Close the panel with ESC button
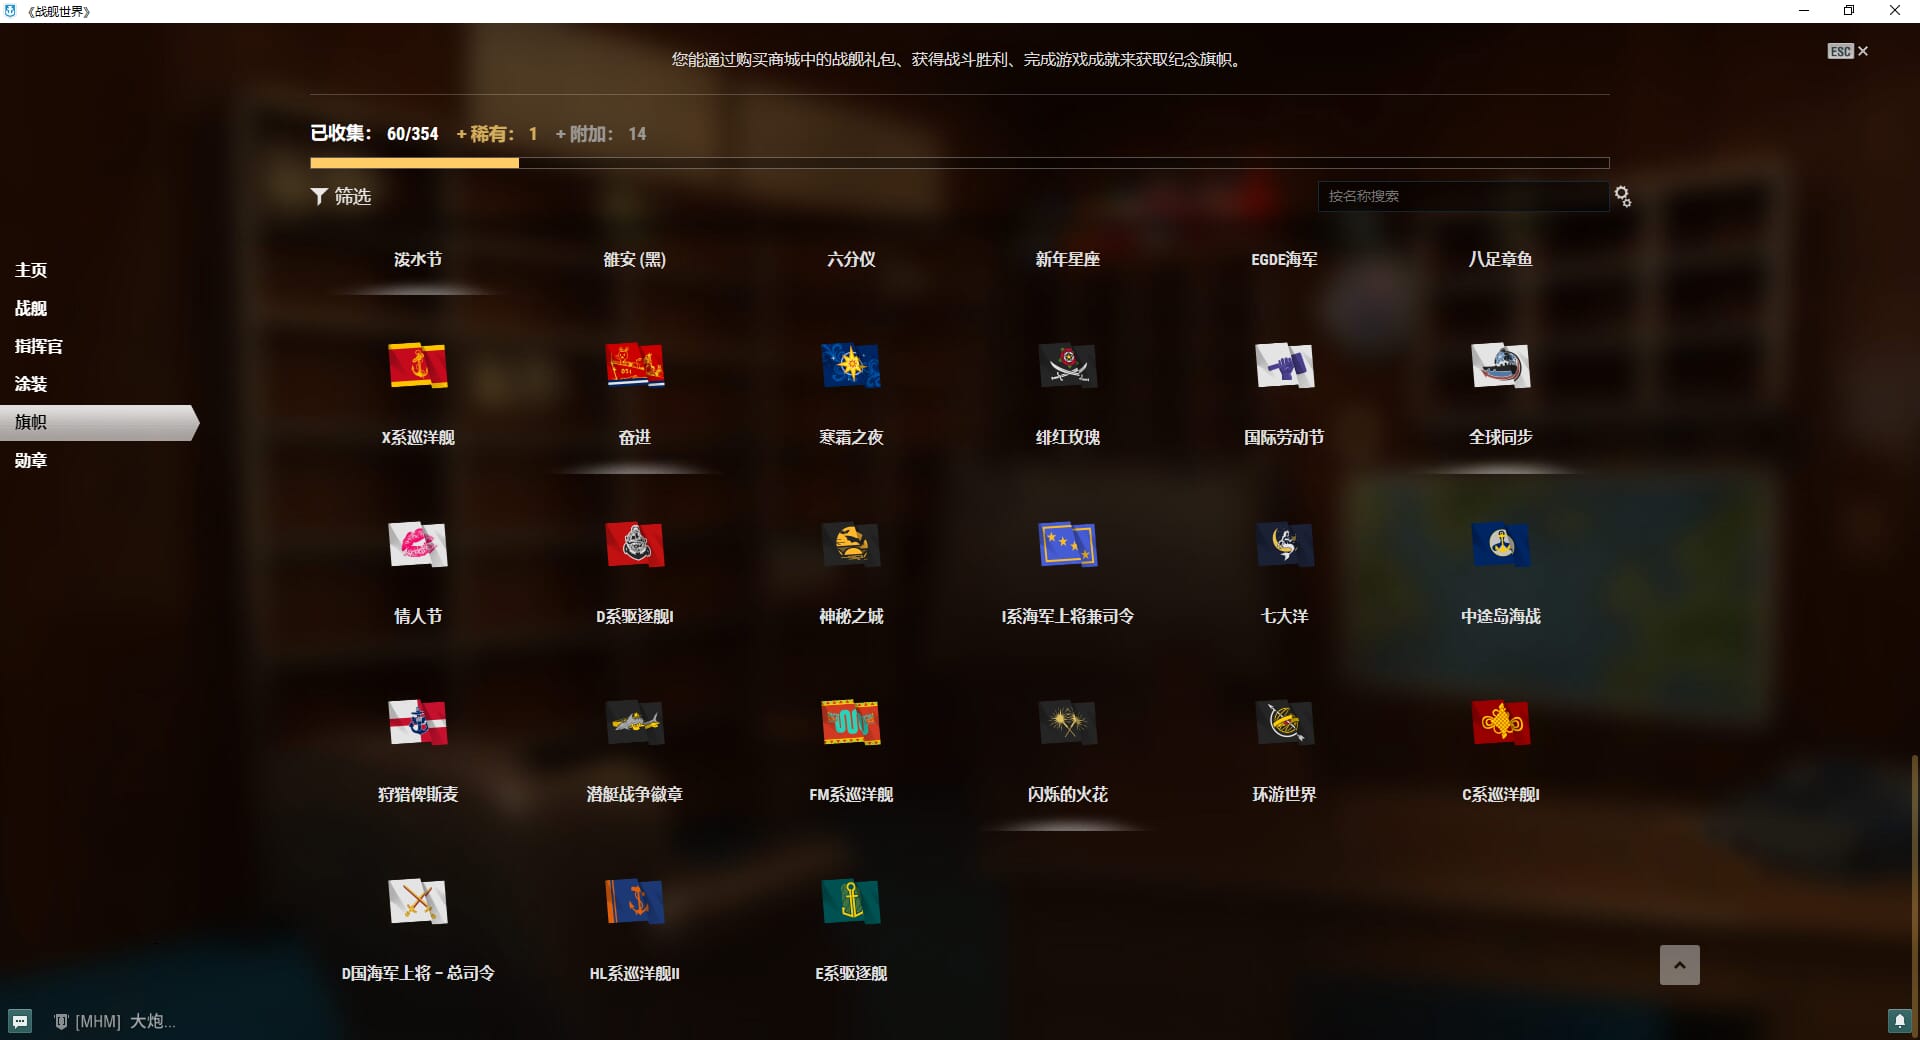The width and height of the screenshot is (1920, 1040). click(1847, 51)
